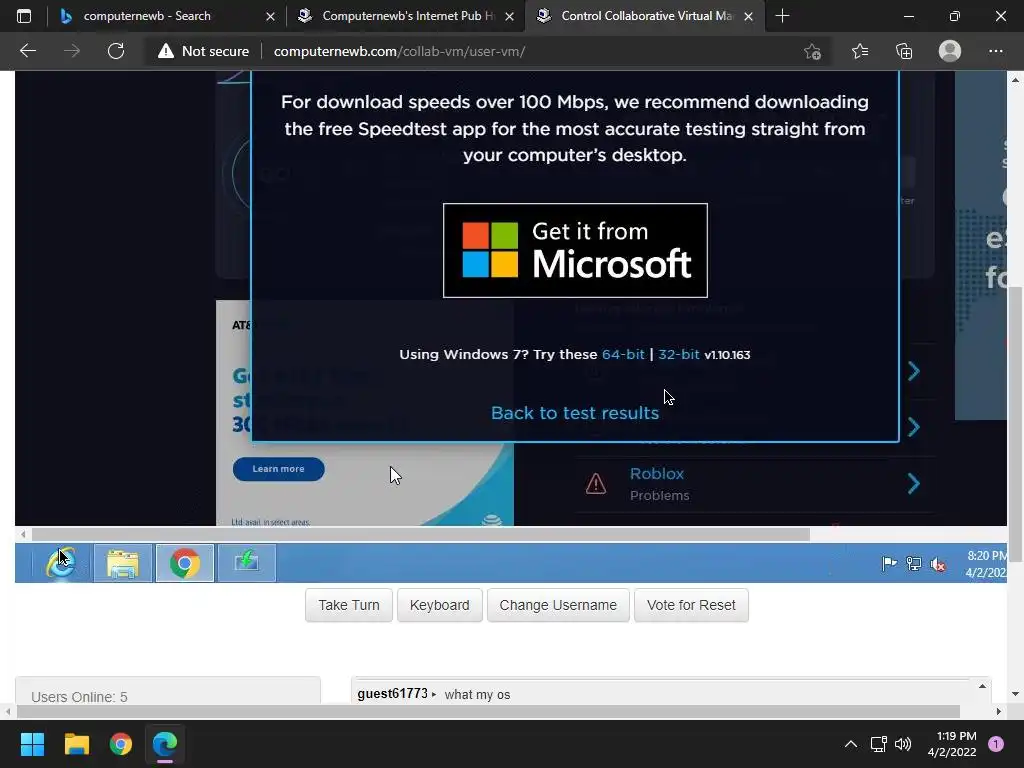Close the Control Collaborative Virtual Machine tab
This screenshot has height=768, width=1024.
click(748, 16)
